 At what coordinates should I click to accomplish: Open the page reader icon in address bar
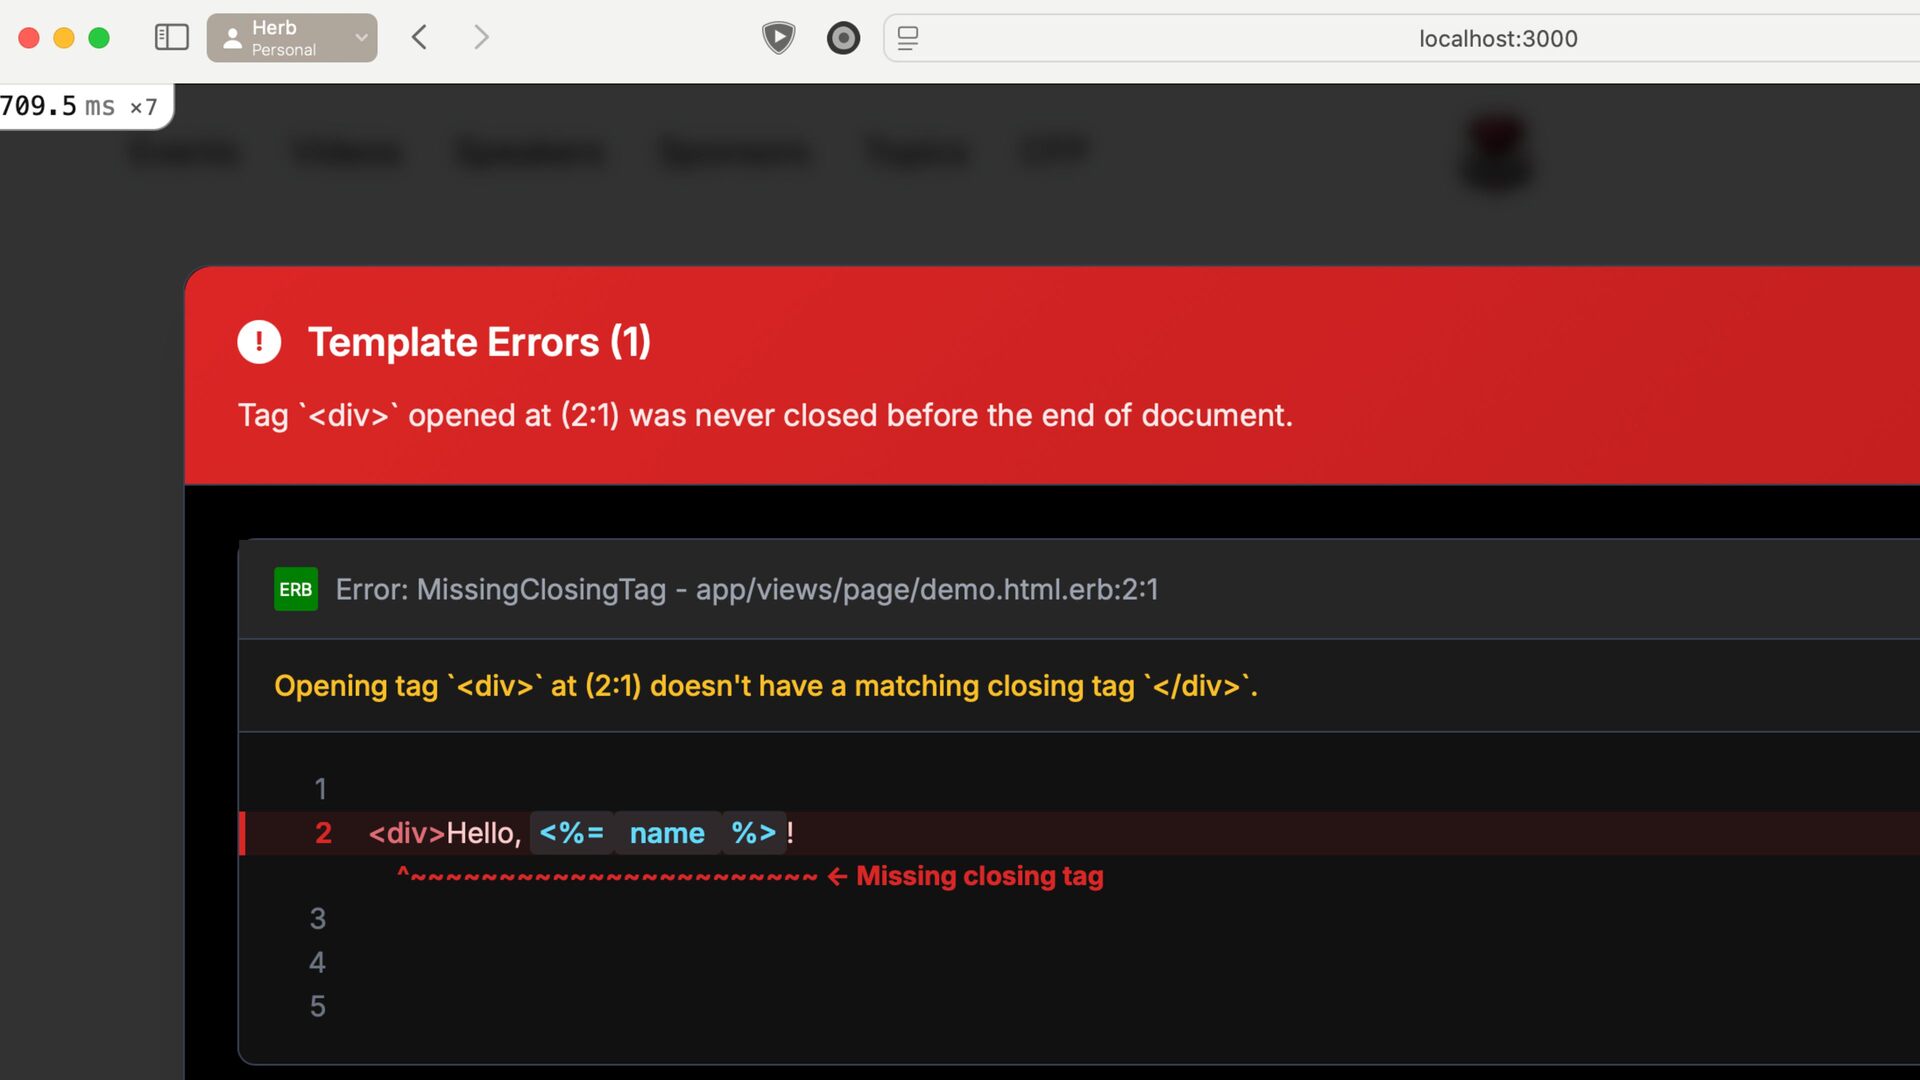908,38
